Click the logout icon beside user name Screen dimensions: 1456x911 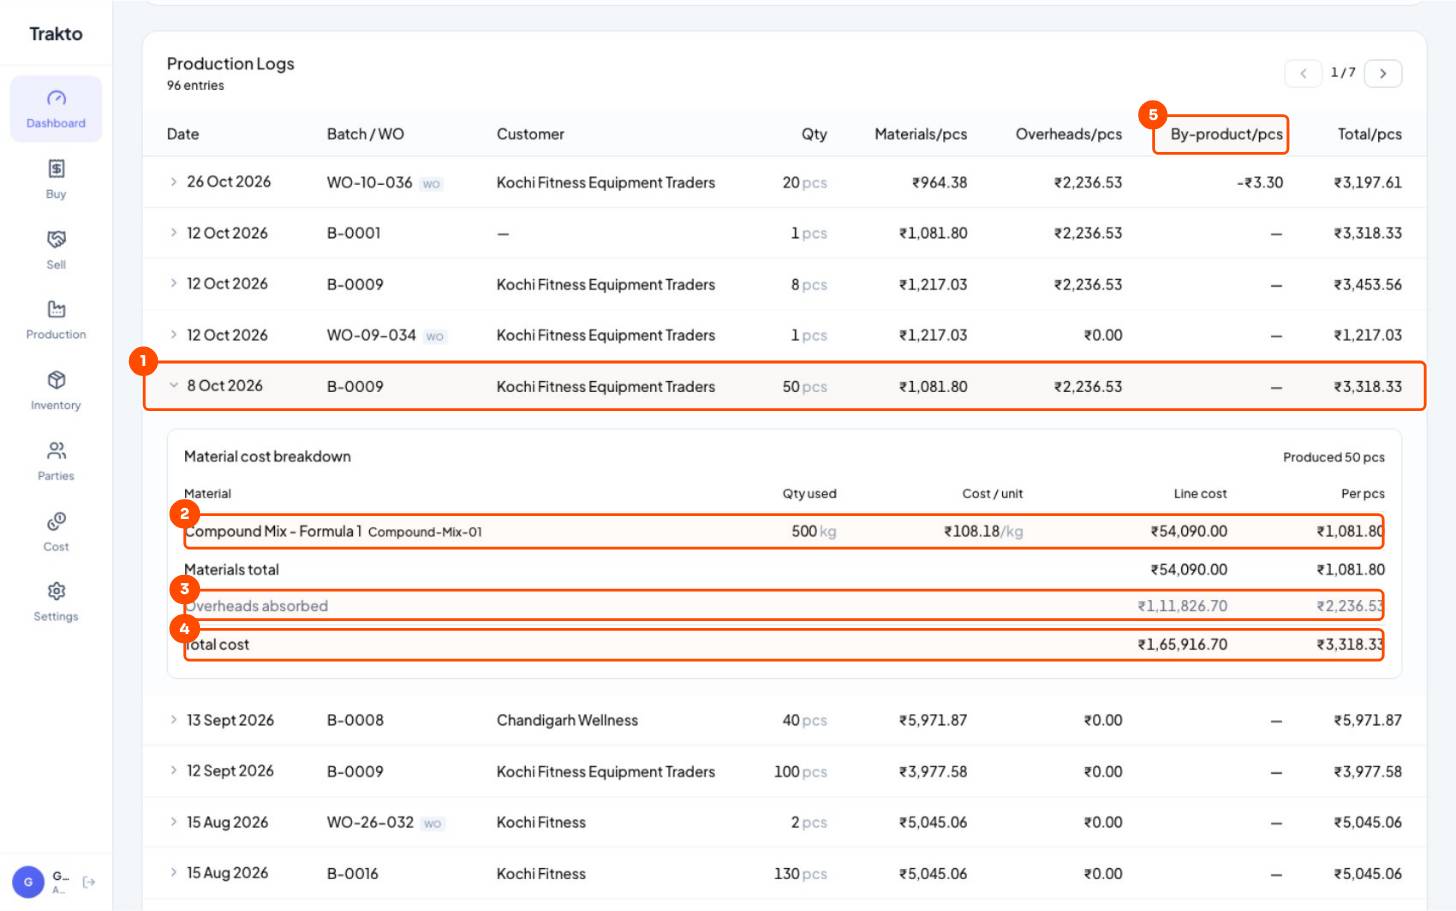point(89,882)
